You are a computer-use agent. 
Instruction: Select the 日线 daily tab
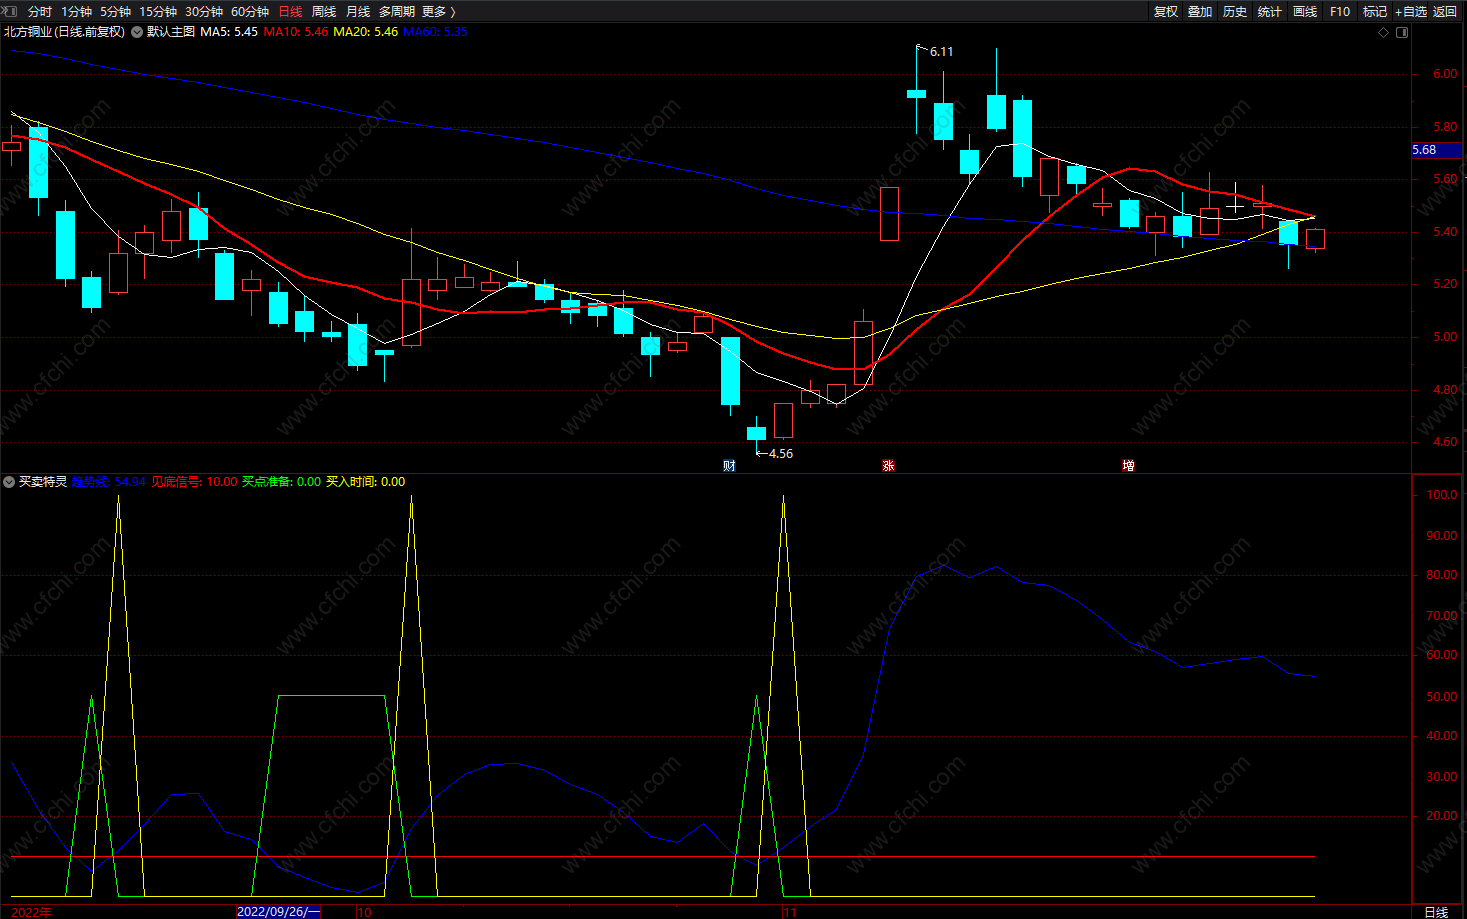[x=290, y=11]
